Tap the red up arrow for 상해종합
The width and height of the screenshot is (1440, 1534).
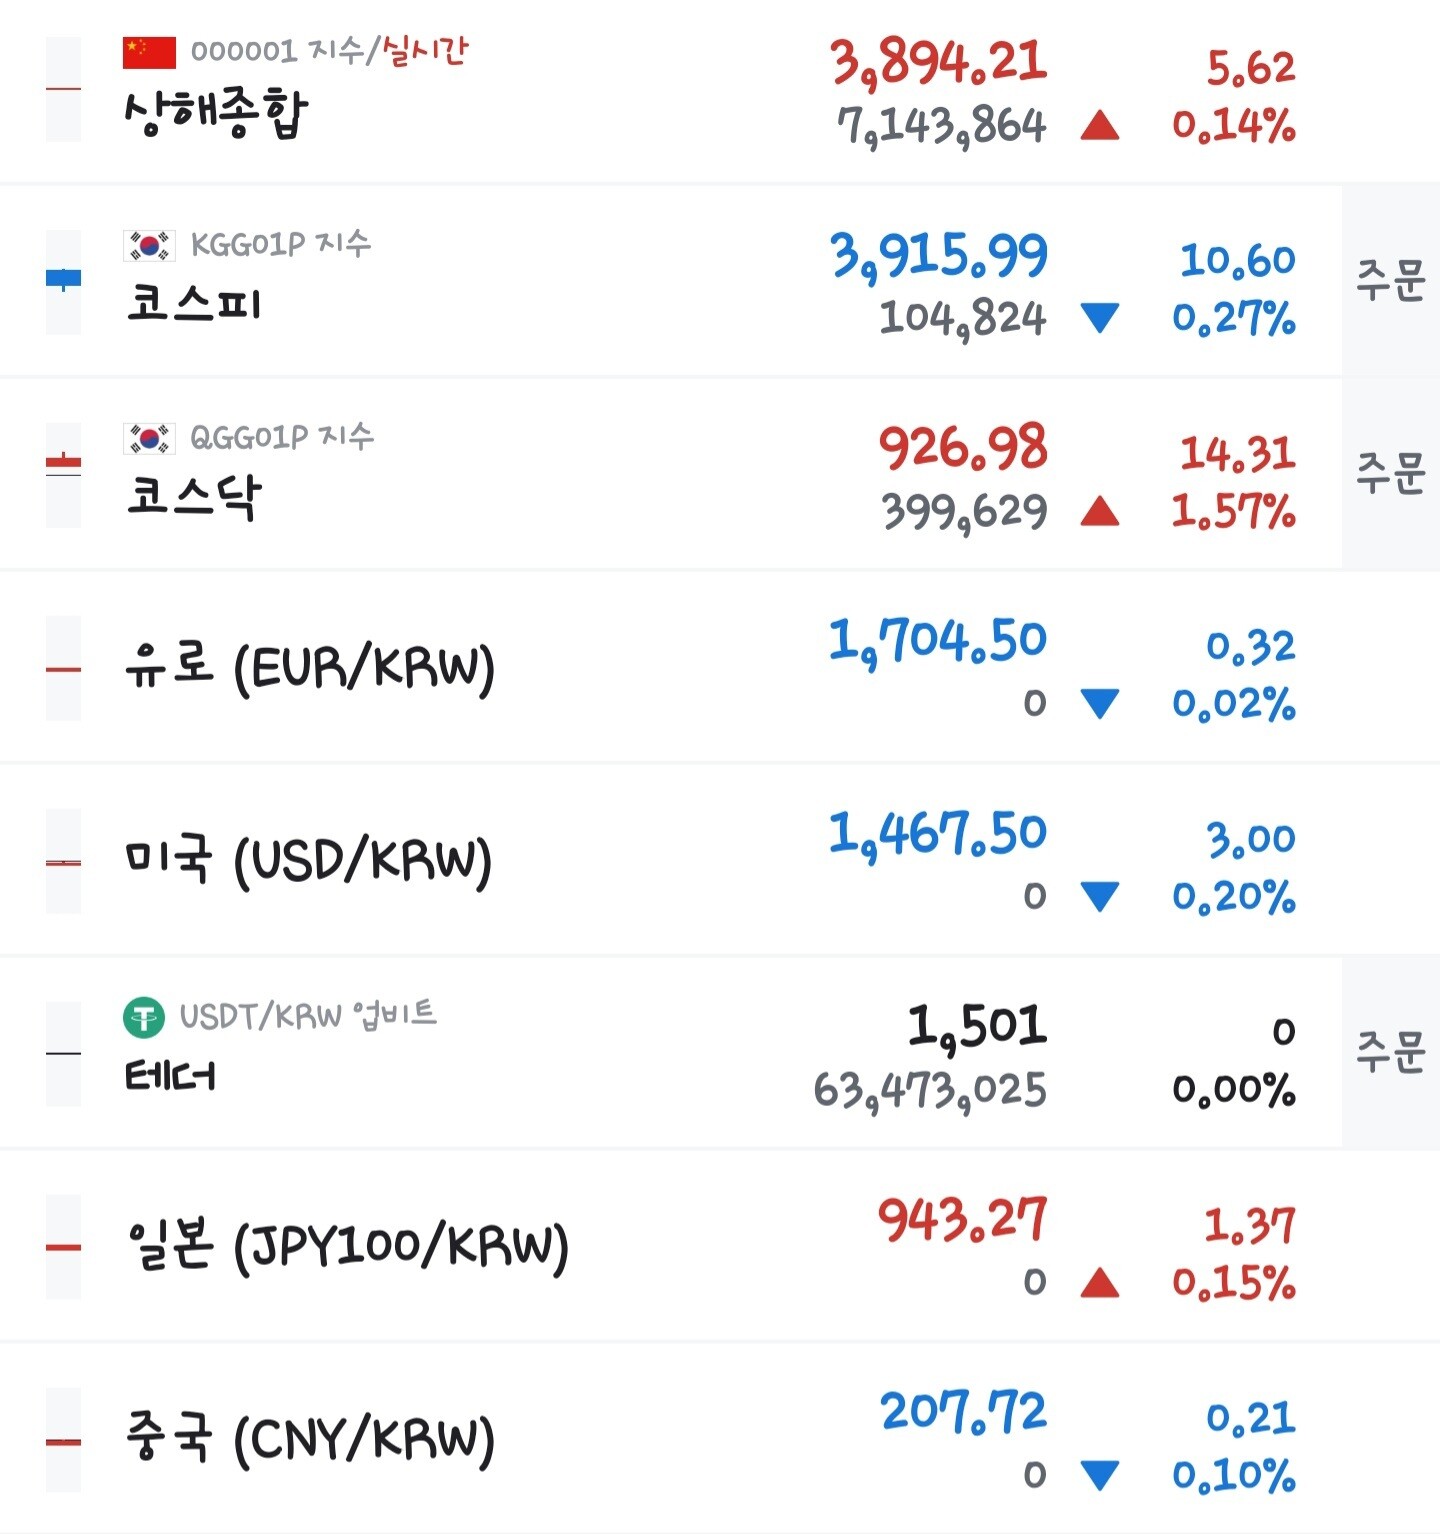pos(1100,125)
